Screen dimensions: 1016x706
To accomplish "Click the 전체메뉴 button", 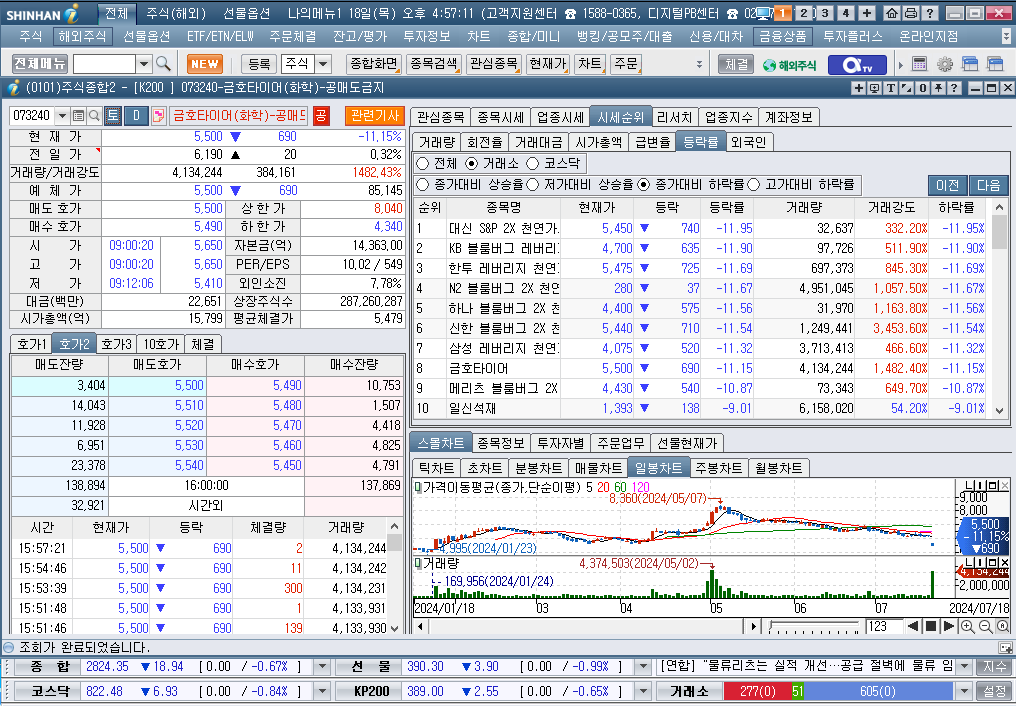I will (40, 63).
